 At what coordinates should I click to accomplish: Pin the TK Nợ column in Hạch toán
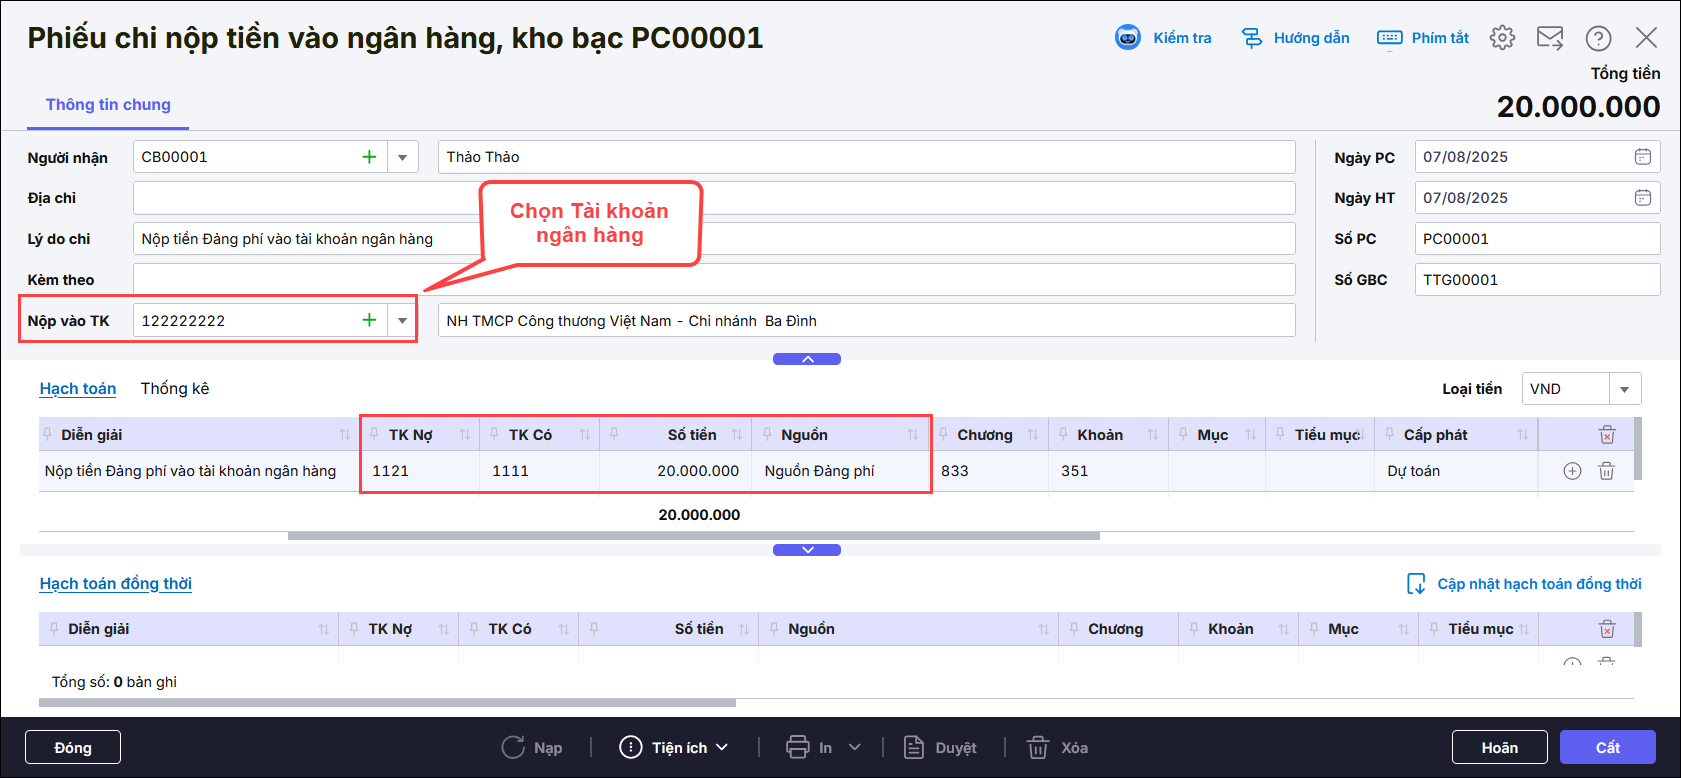(x=374, y=434)
